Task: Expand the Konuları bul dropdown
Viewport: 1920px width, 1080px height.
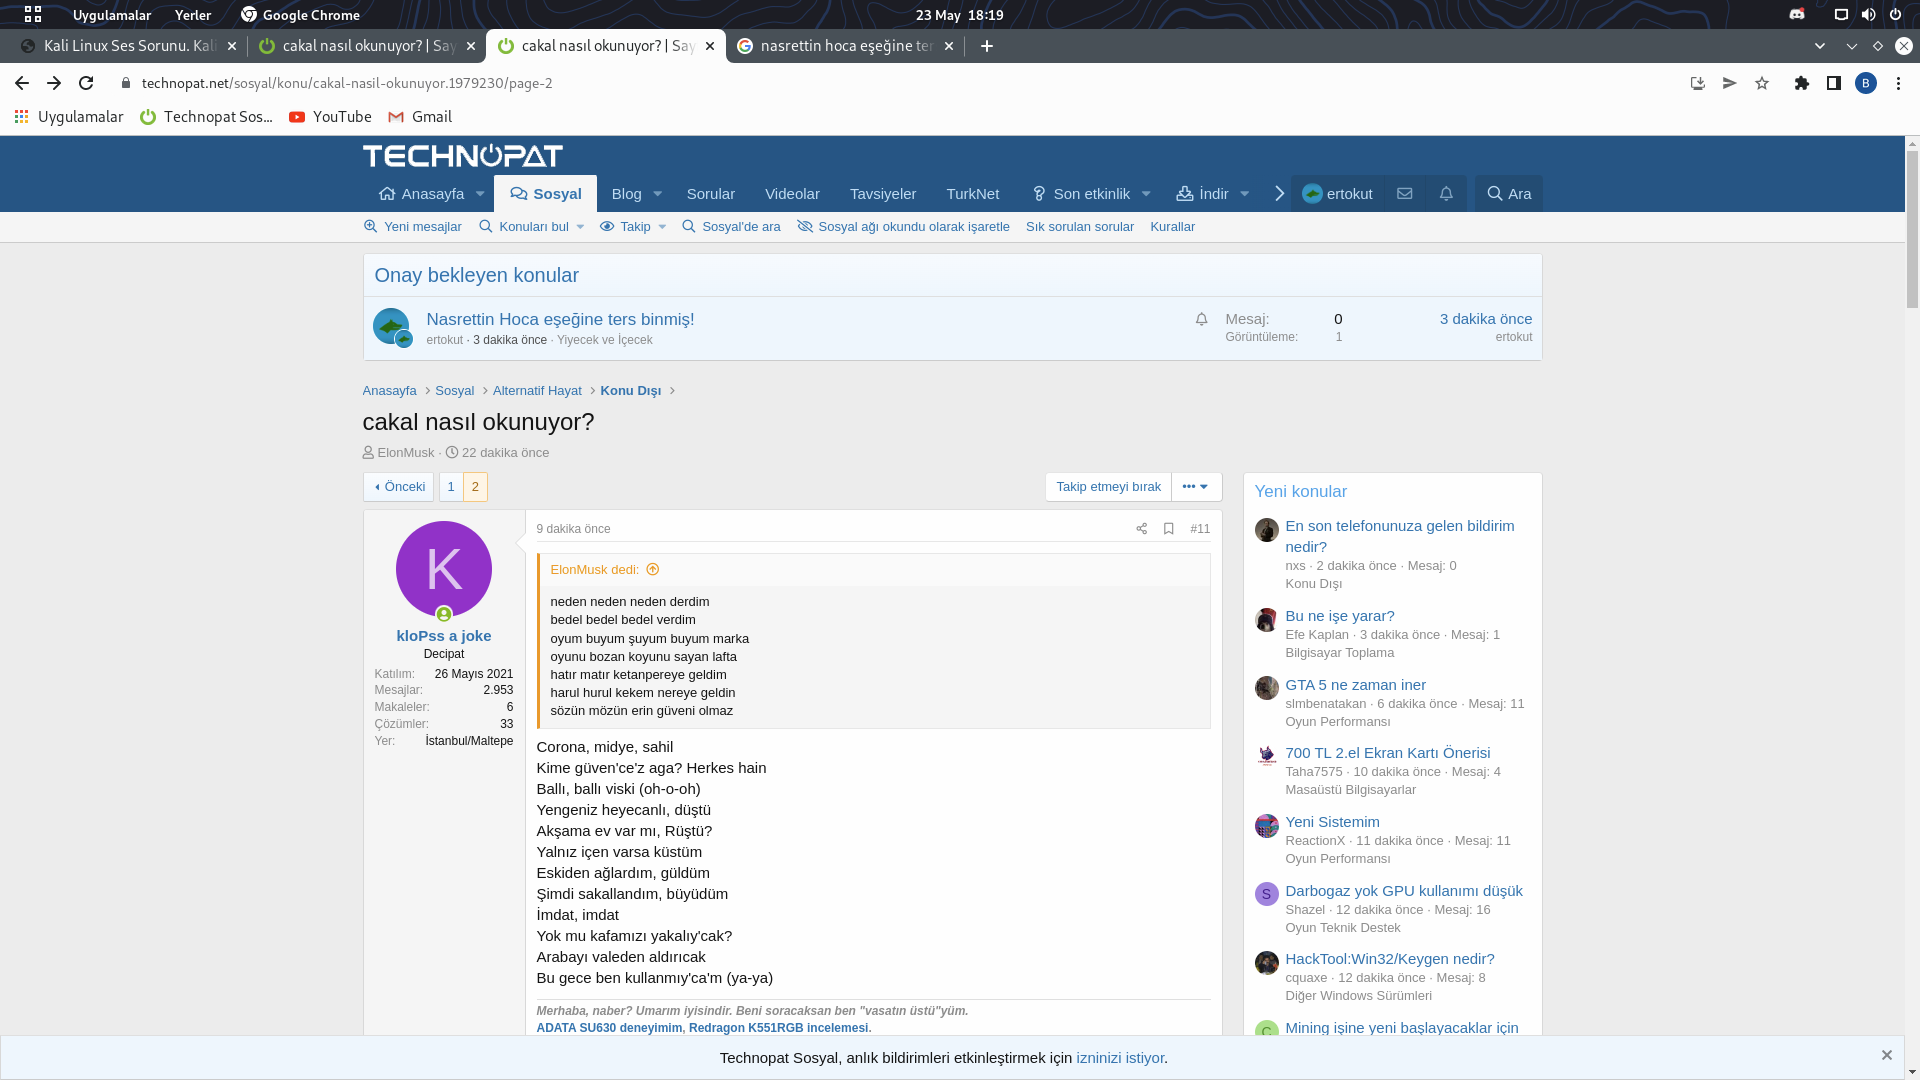Action: coord(580,227)
